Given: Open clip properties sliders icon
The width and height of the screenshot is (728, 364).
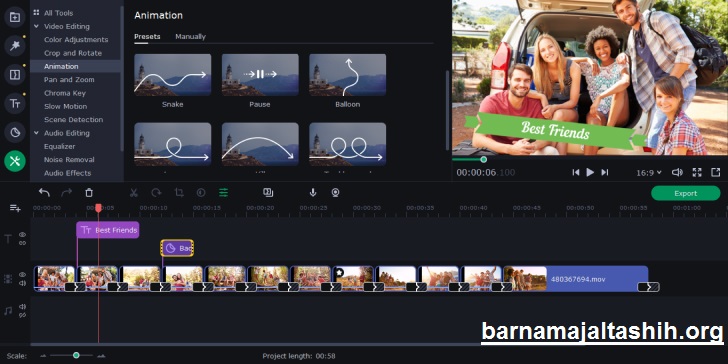Looking at the screenshot, I should (x=224, y=193).
